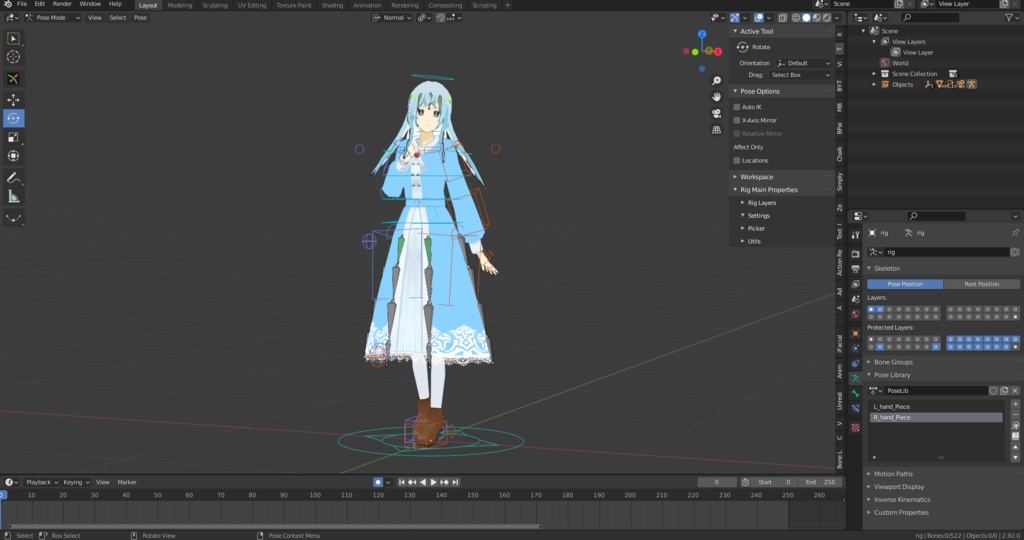1024x540 pixels.
Task: Expand the Picker subpanel
Action: click(756, 229)
